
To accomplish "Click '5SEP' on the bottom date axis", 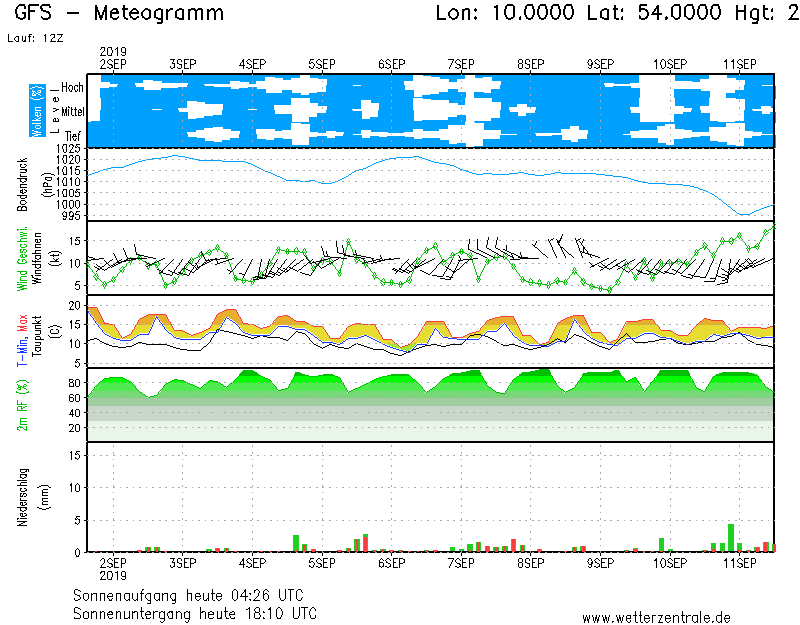I will 322,563.
